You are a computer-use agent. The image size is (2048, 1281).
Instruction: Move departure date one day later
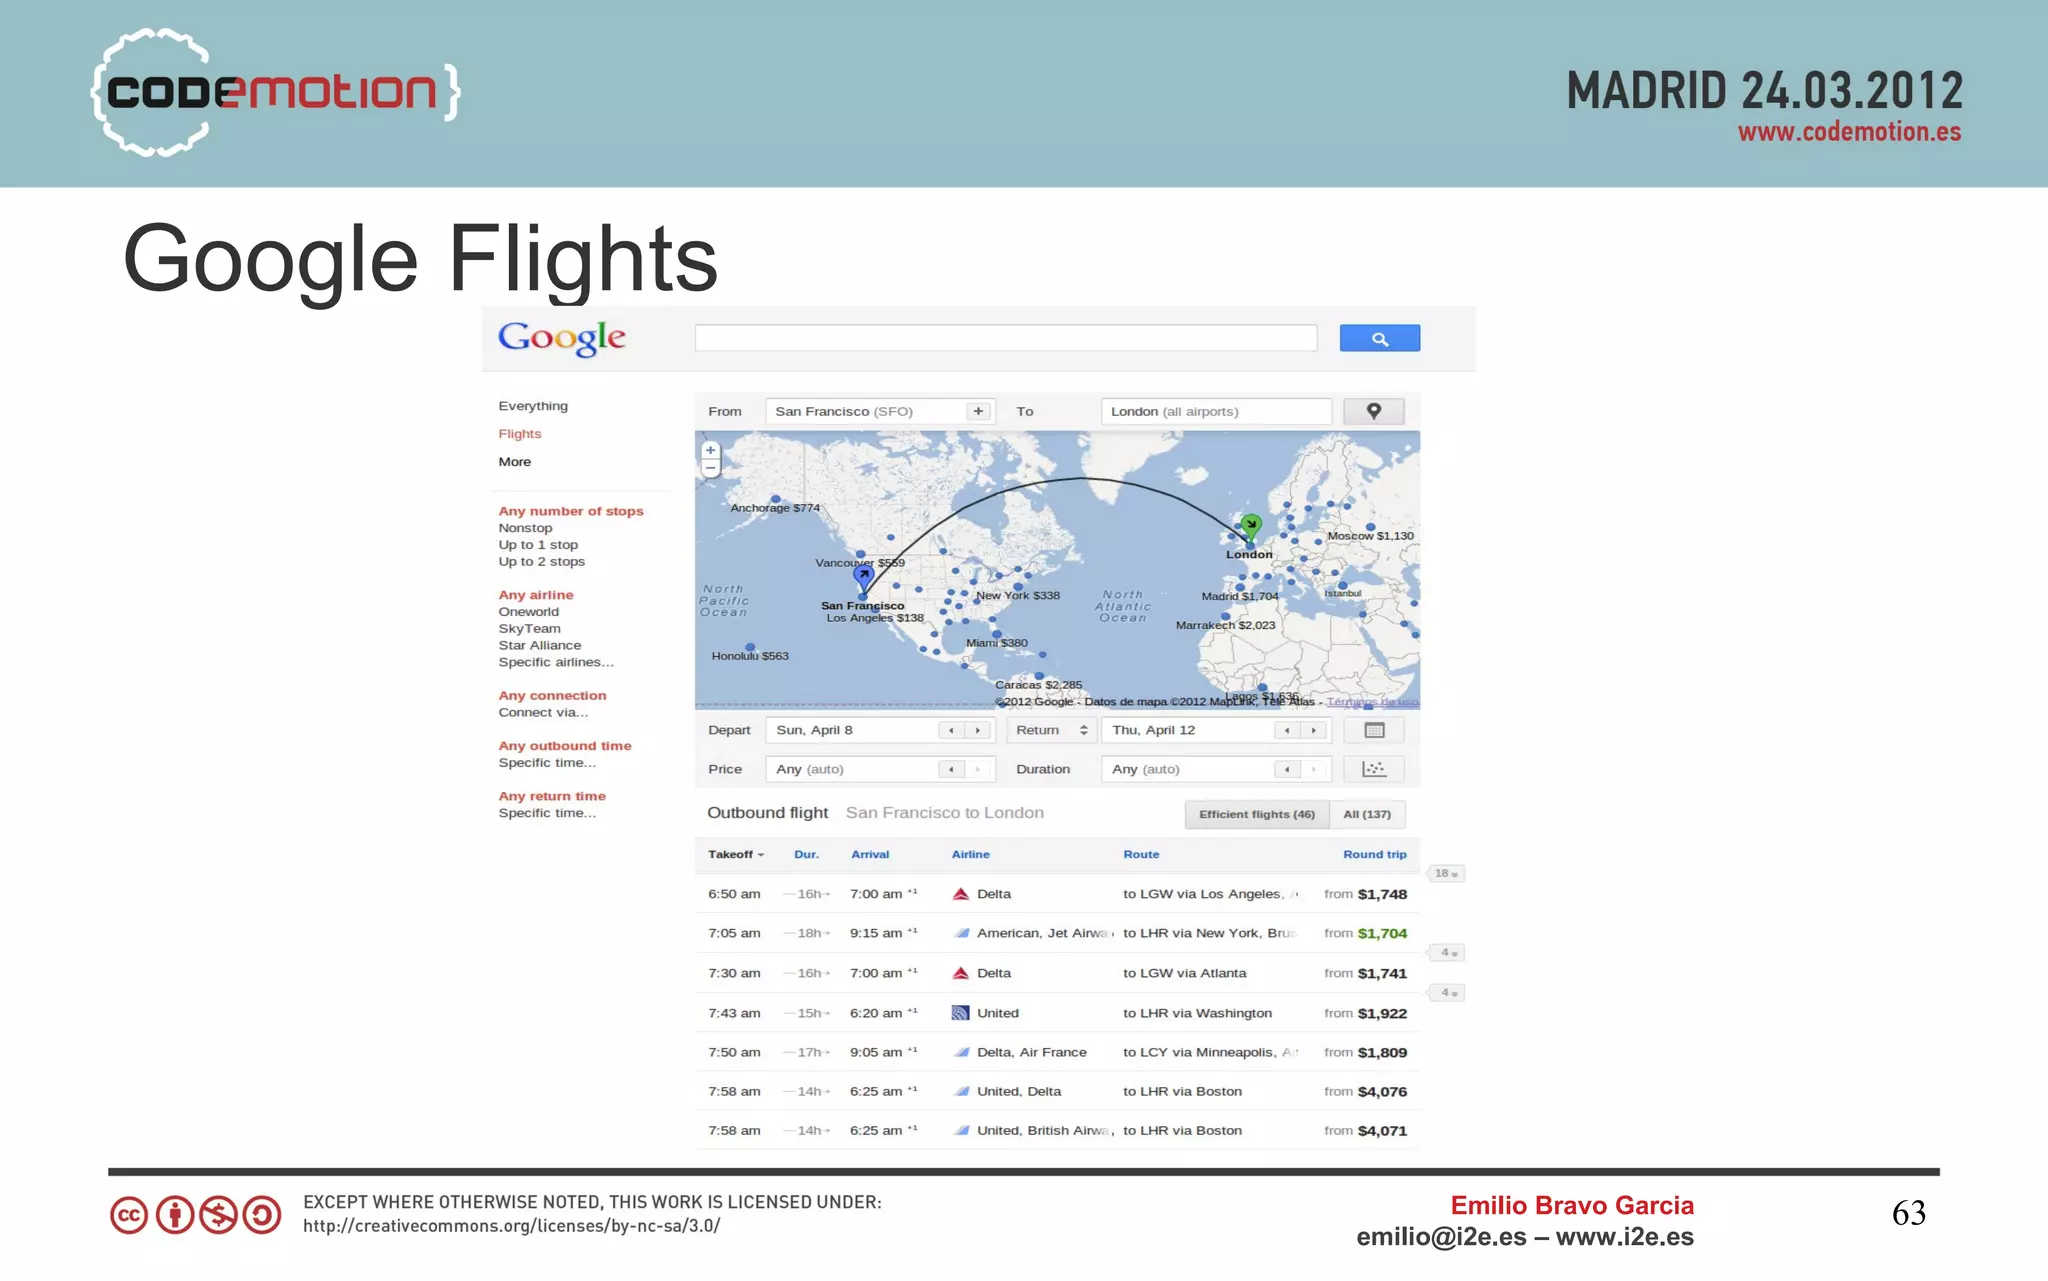click(x=977, y=730)
